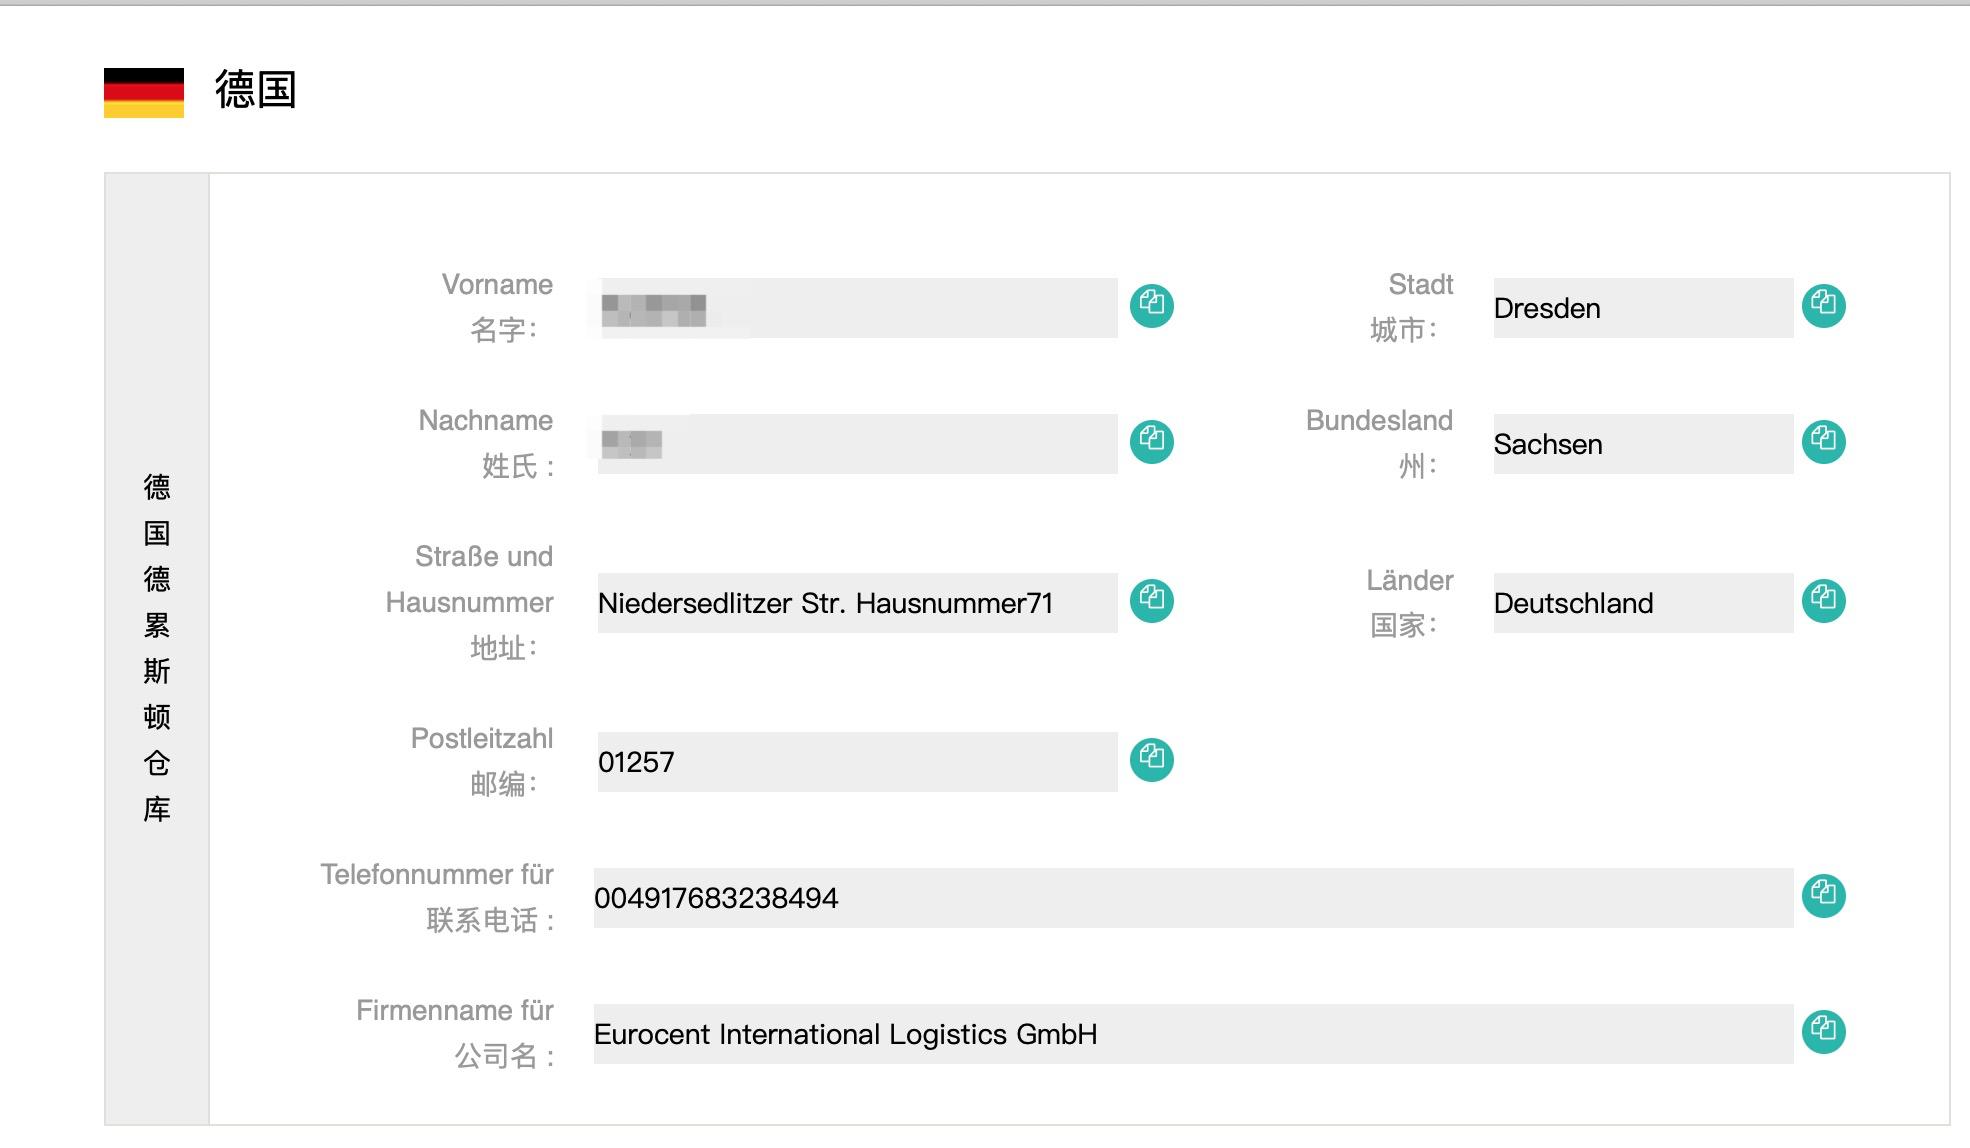1970x1148 pixels.
Task: Click the Firmenname field with Eurocent
Action: tap(1192, 1034)
